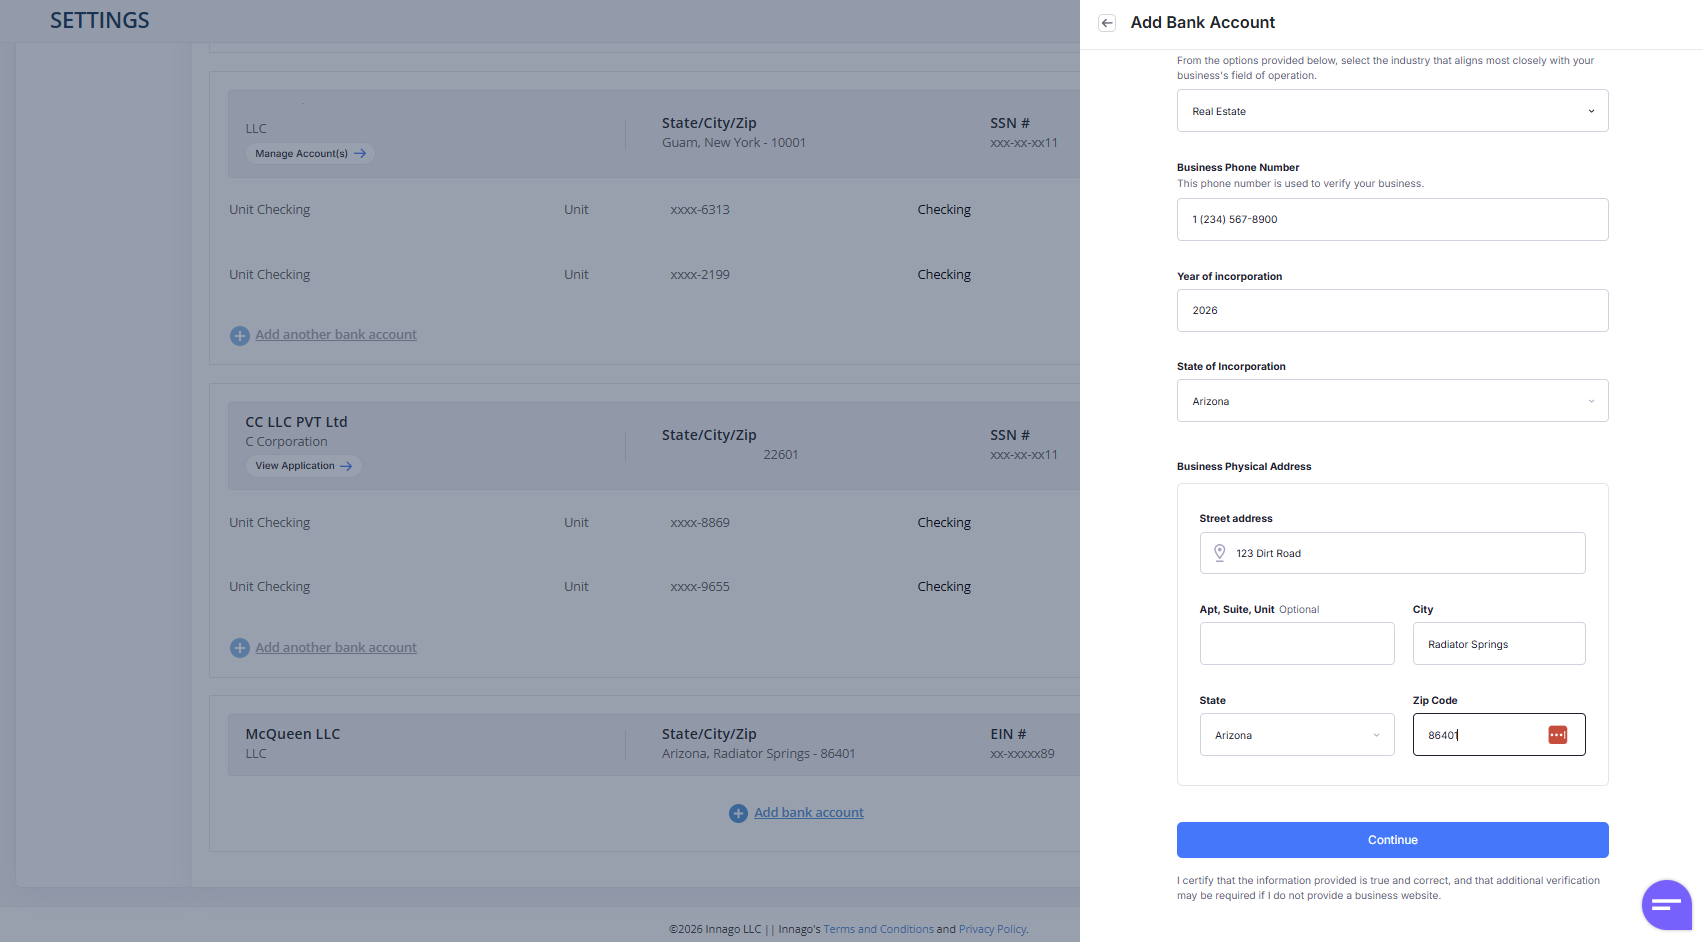Open the address State dropdown showing Arizona
The width and height of the screenshot is (1703, 942).
pos(1296,735)
